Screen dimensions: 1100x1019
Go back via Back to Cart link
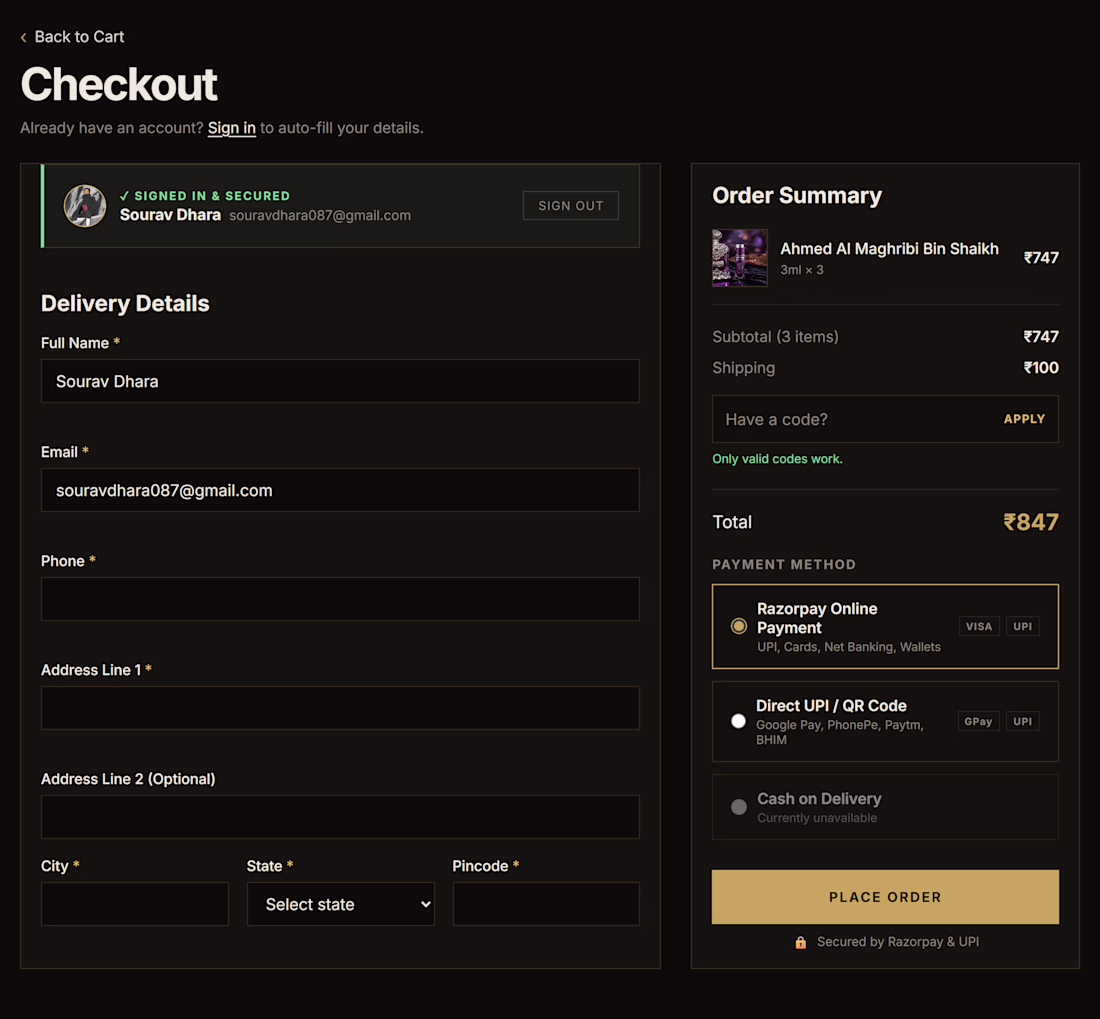coord(79,36)
